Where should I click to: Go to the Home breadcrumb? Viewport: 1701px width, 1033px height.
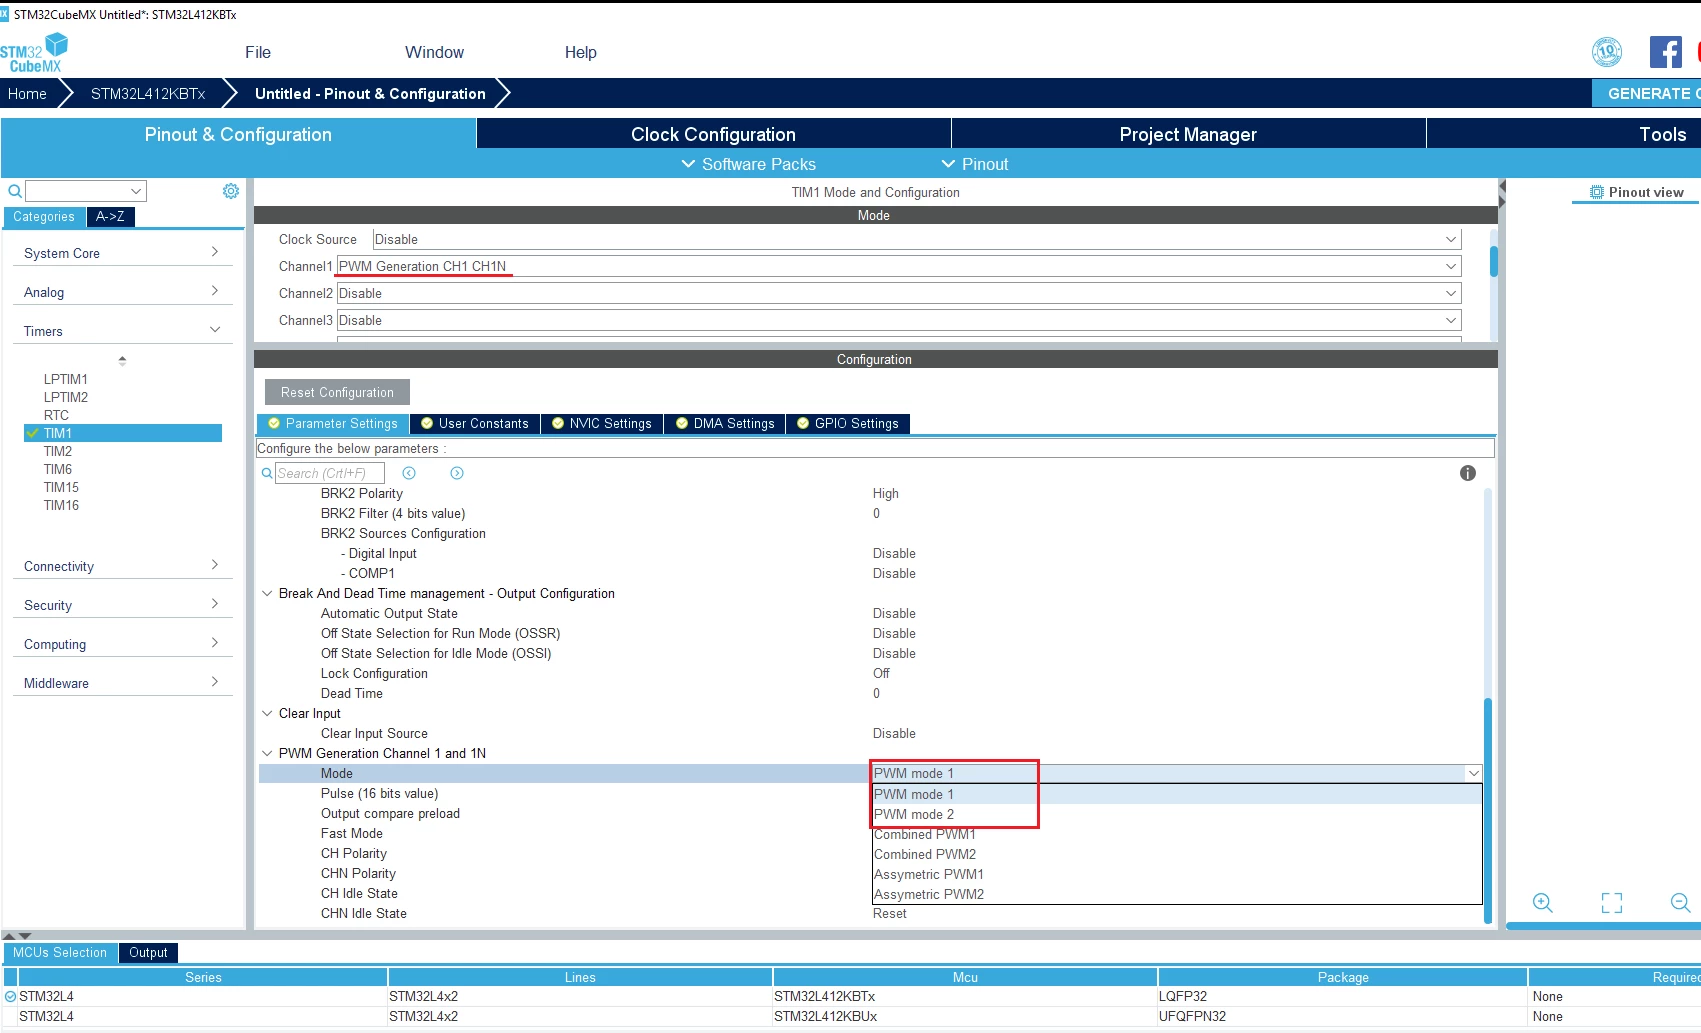pos(27,93)
